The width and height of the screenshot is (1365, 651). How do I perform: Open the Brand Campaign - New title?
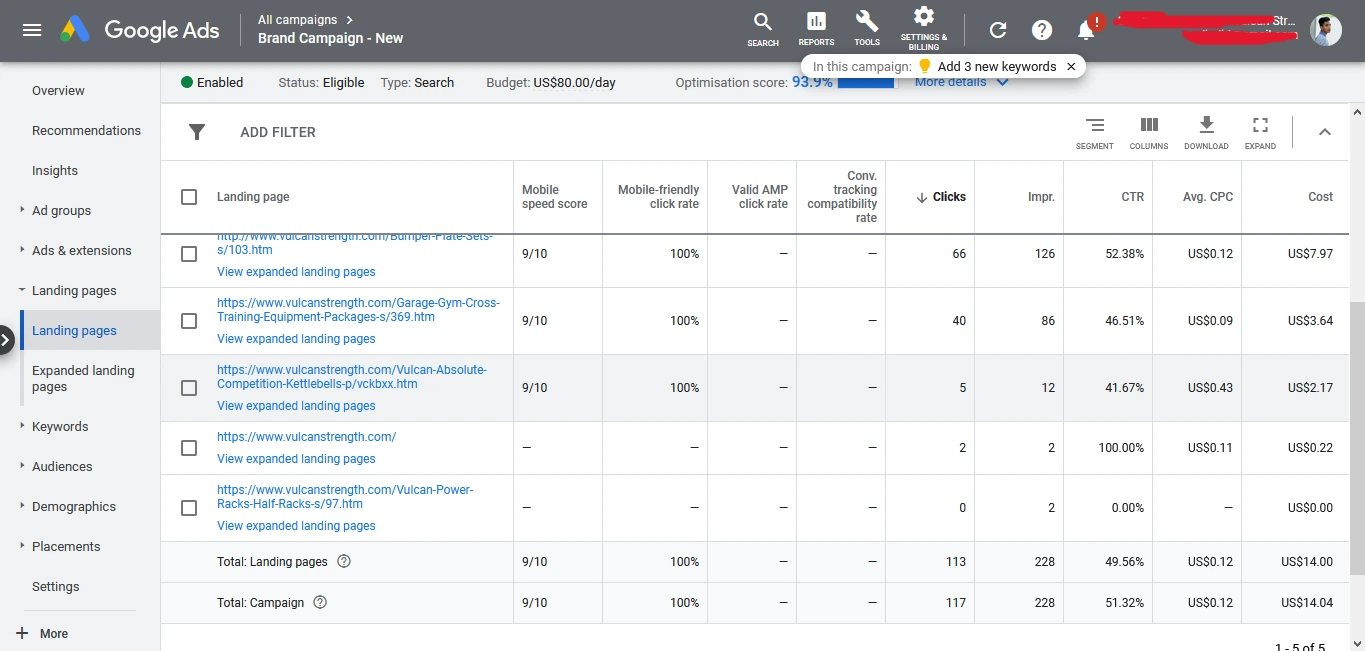(x=330, y=38)
